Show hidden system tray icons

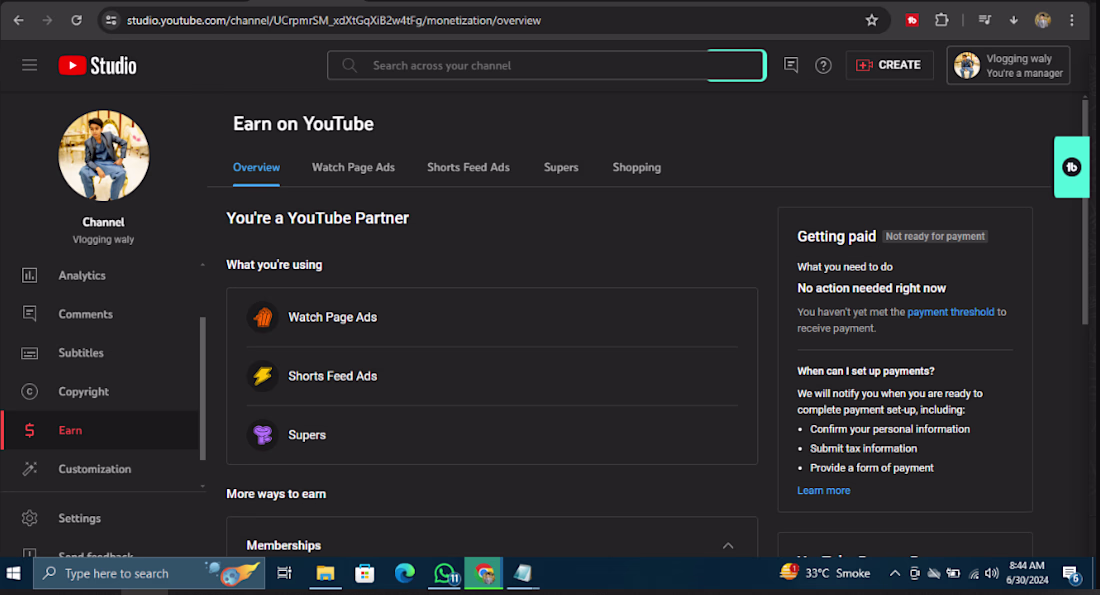pyautogui.click(x=894, y=573)
